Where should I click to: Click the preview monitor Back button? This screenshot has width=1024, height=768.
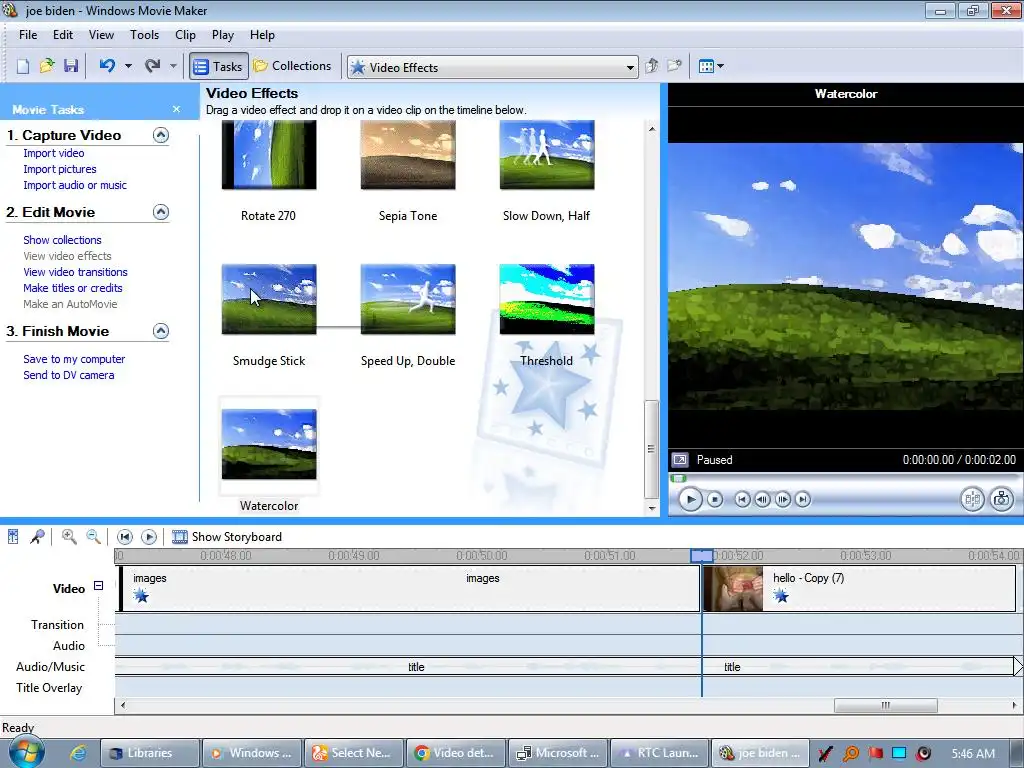pyautogui.click(x=742, y=500)
